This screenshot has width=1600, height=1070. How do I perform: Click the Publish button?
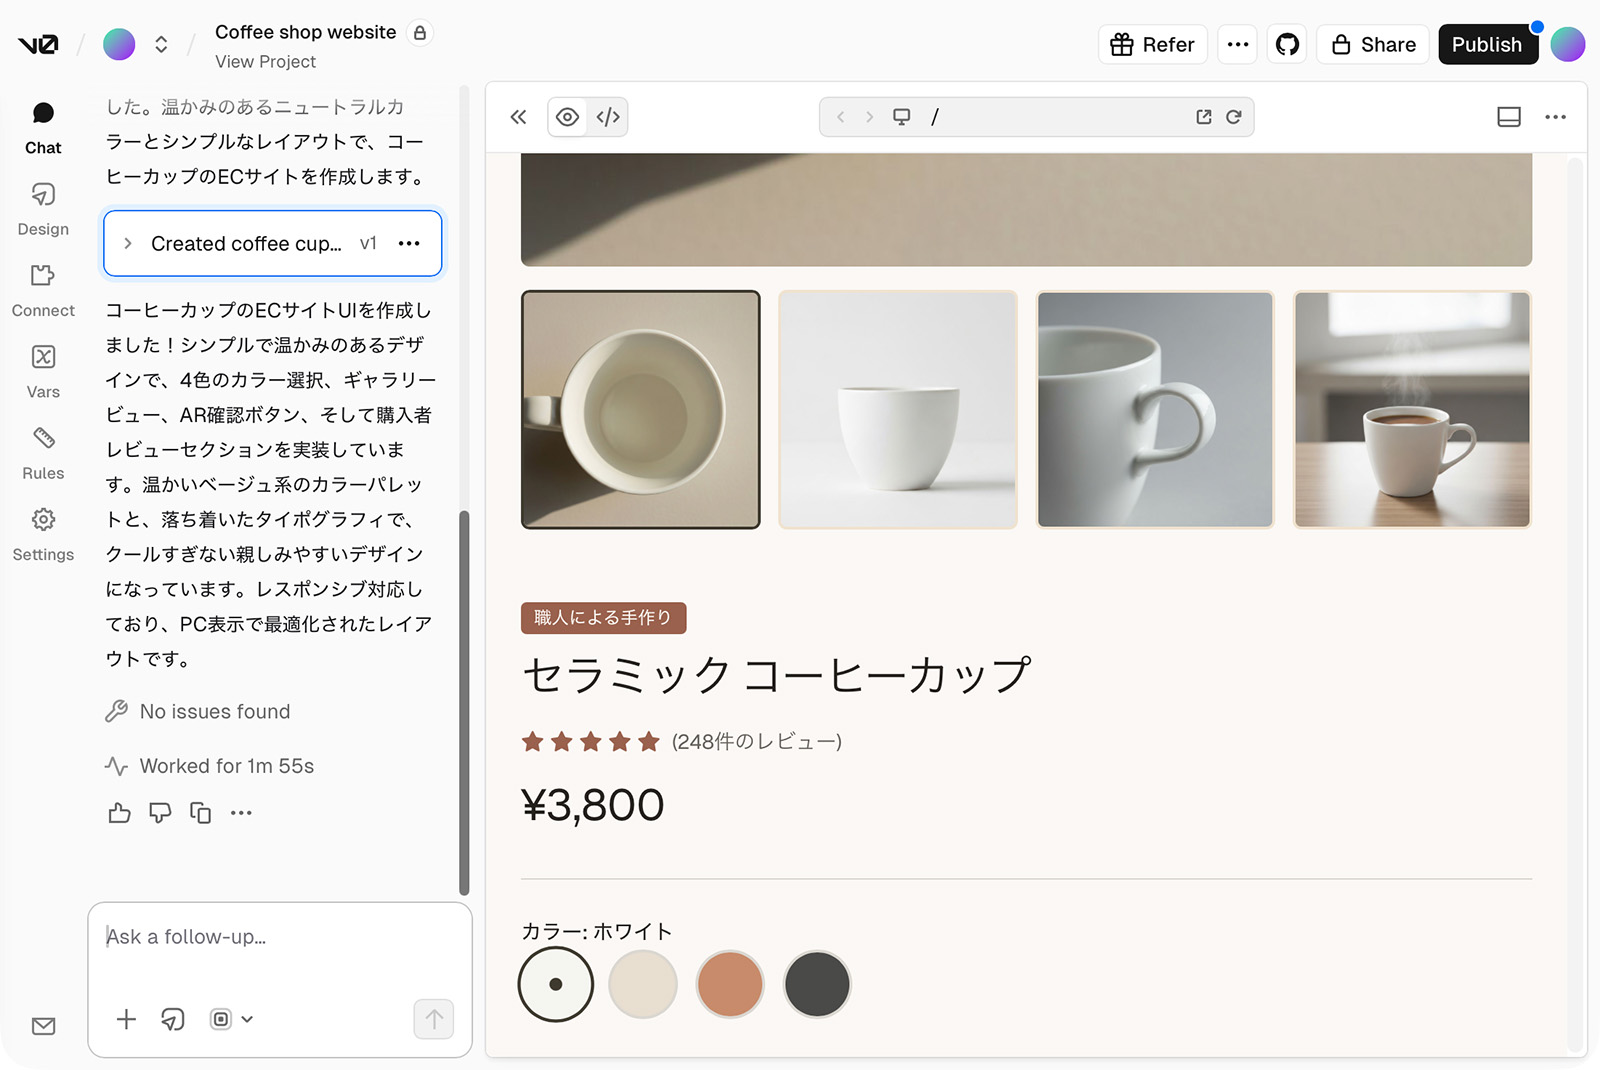click(1487, 44)
